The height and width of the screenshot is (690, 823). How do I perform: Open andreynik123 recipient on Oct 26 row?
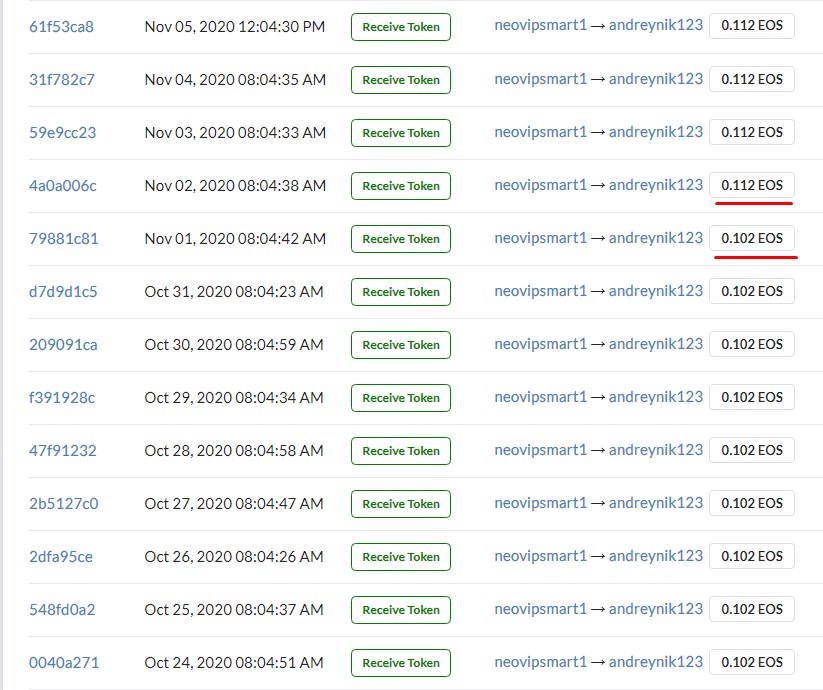(656, 556)
